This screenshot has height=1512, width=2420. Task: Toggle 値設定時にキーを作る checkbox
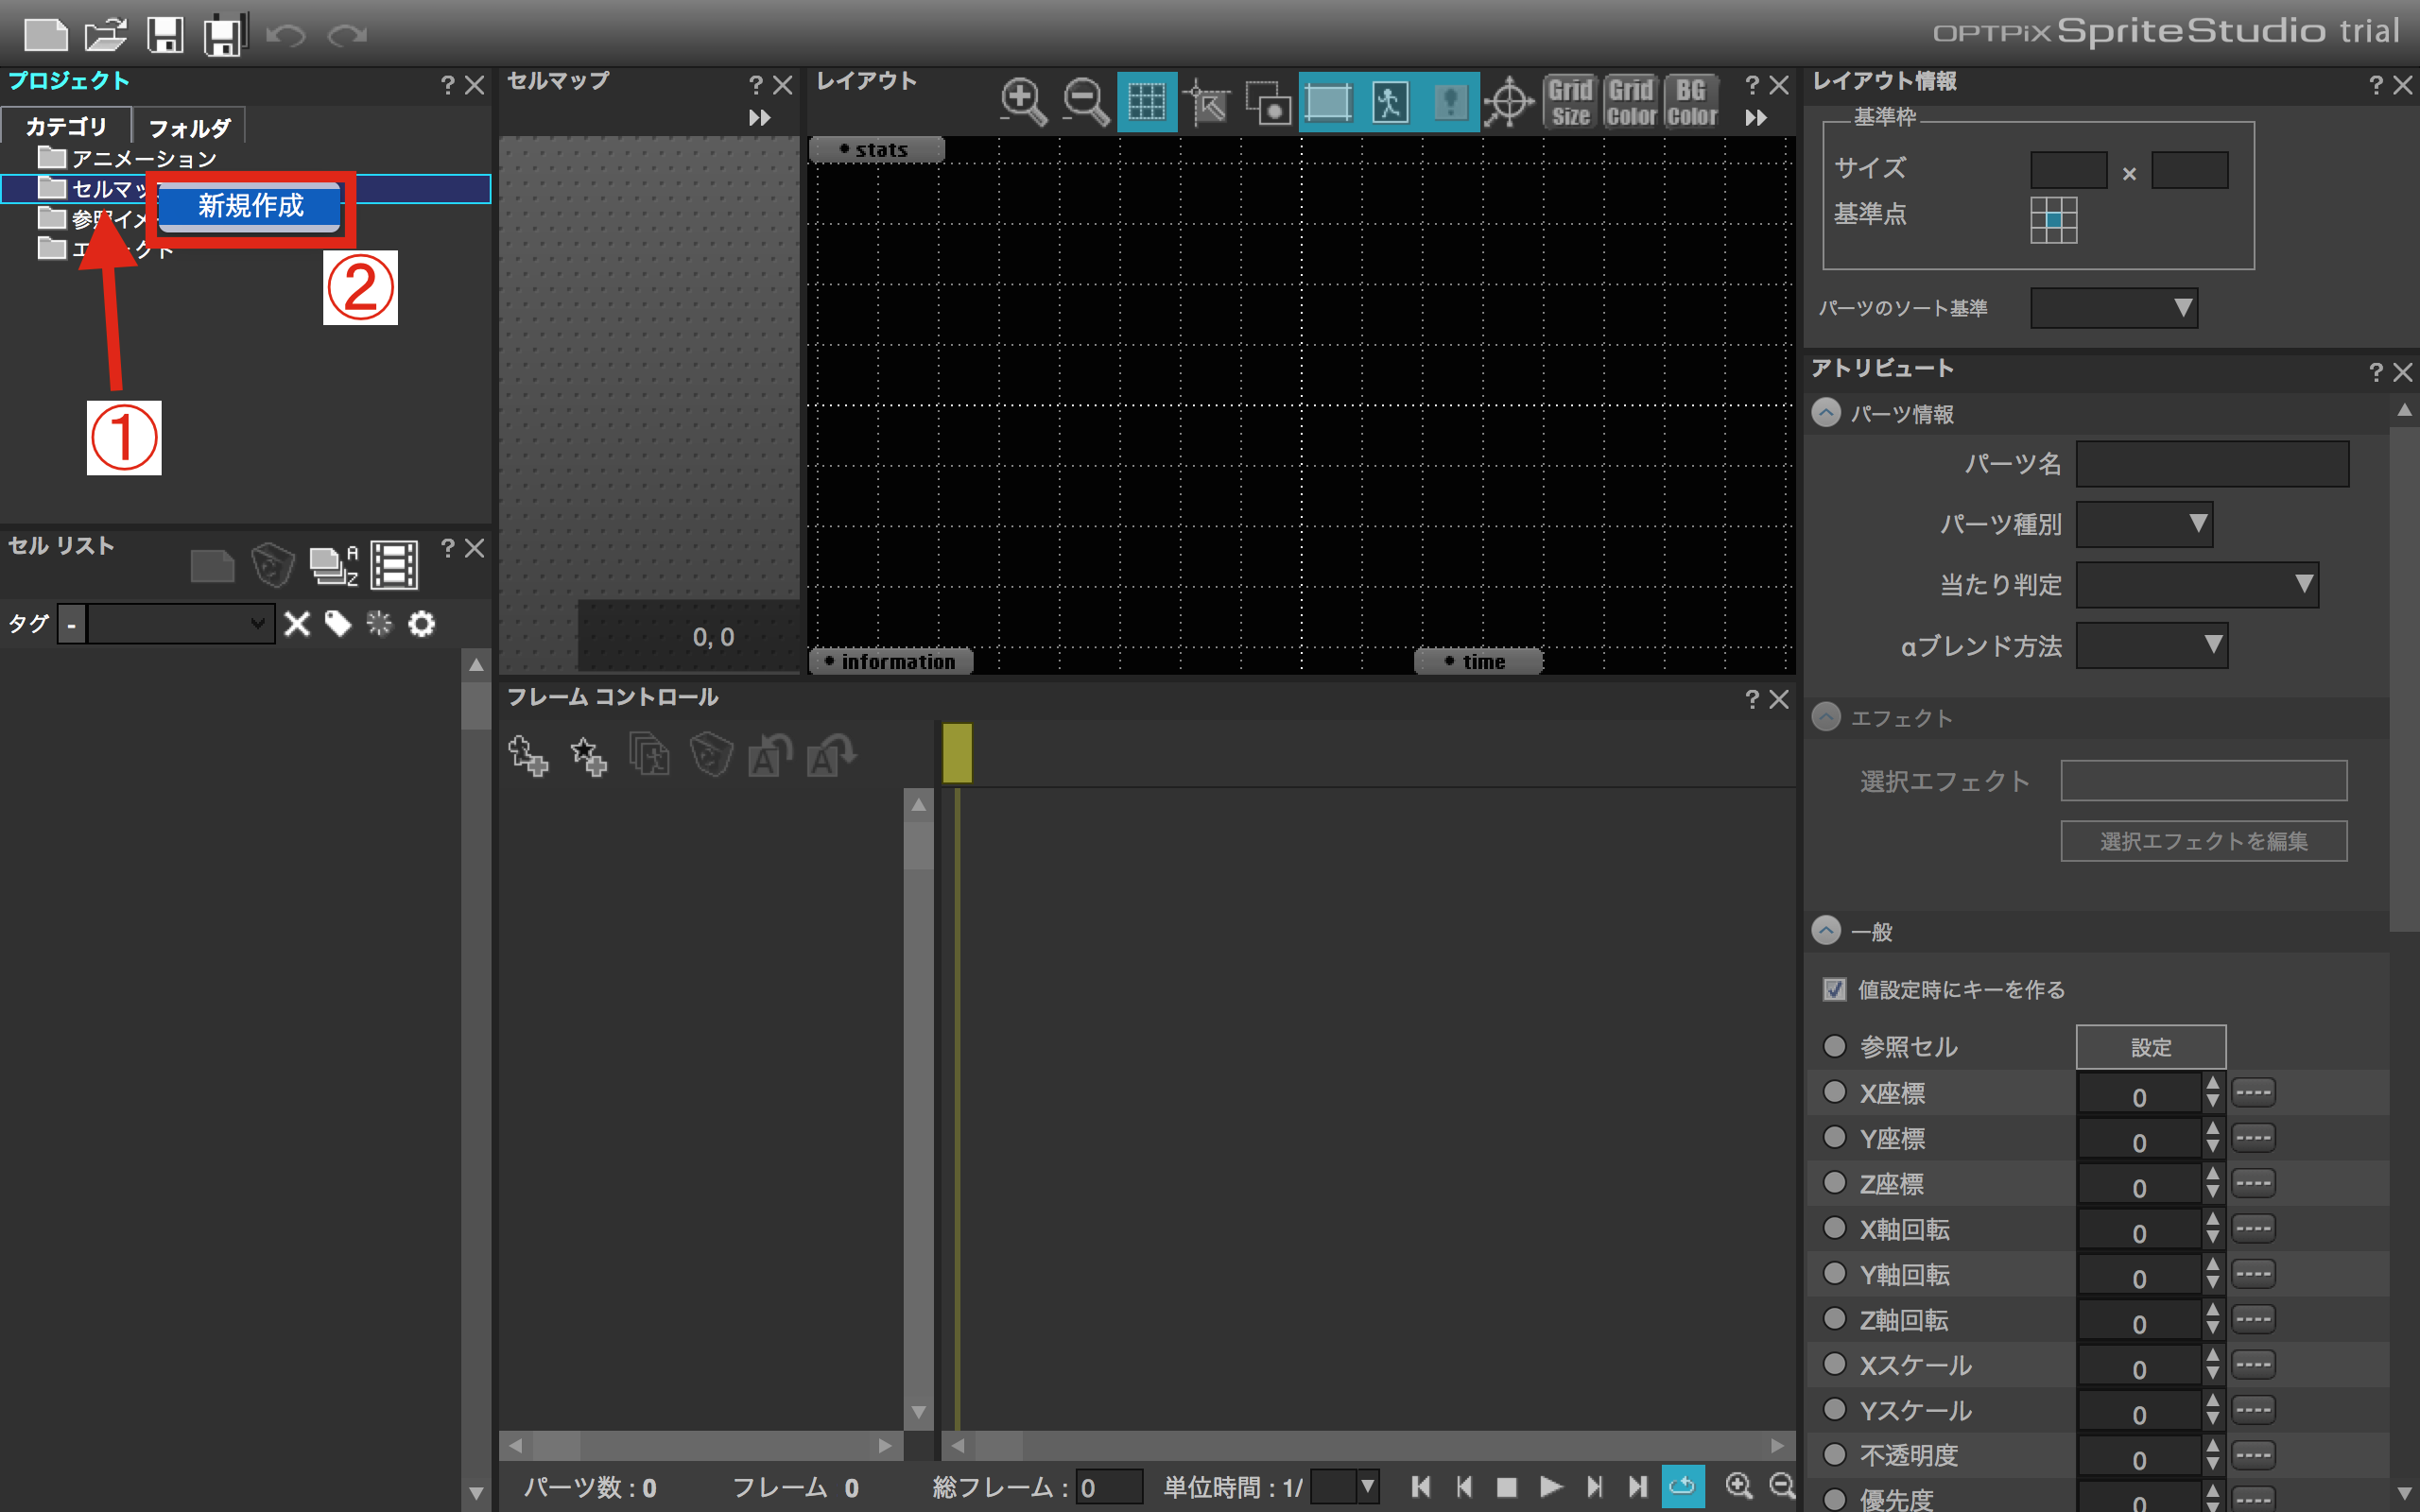(x=1834, y=989)
